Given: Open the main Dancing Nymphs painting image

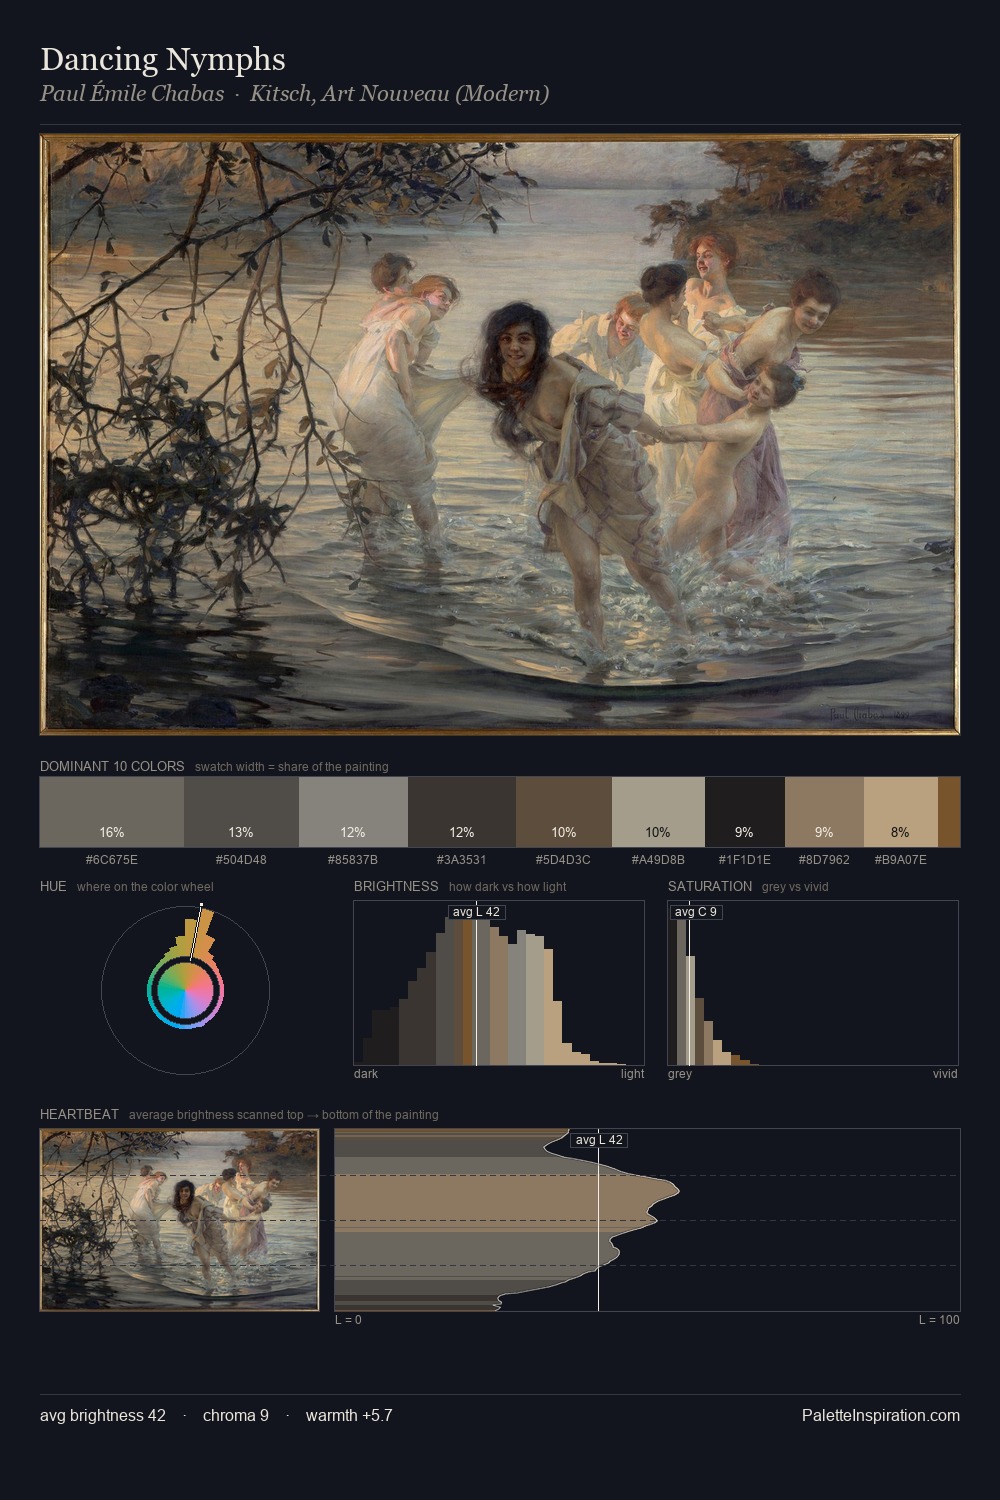Looking at the screenshot, I should click(x=500, y=434).
